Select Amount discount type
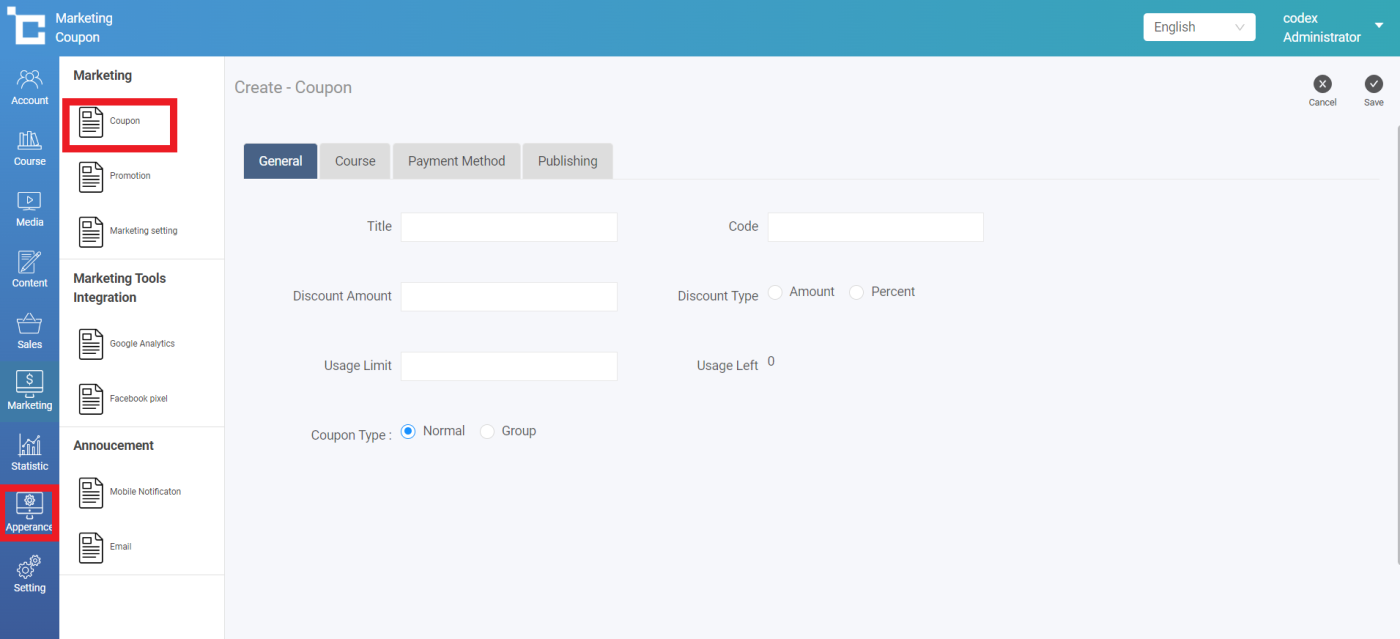 [776, 292]
